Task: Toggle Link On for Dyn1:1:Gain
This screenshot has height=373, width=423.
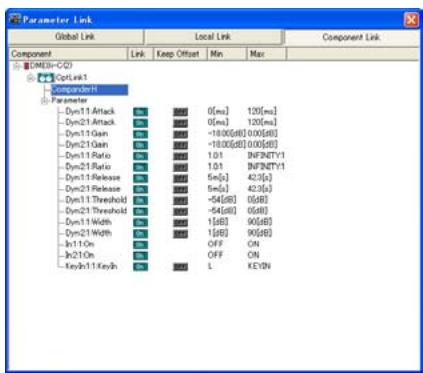Action: point(140,134)
